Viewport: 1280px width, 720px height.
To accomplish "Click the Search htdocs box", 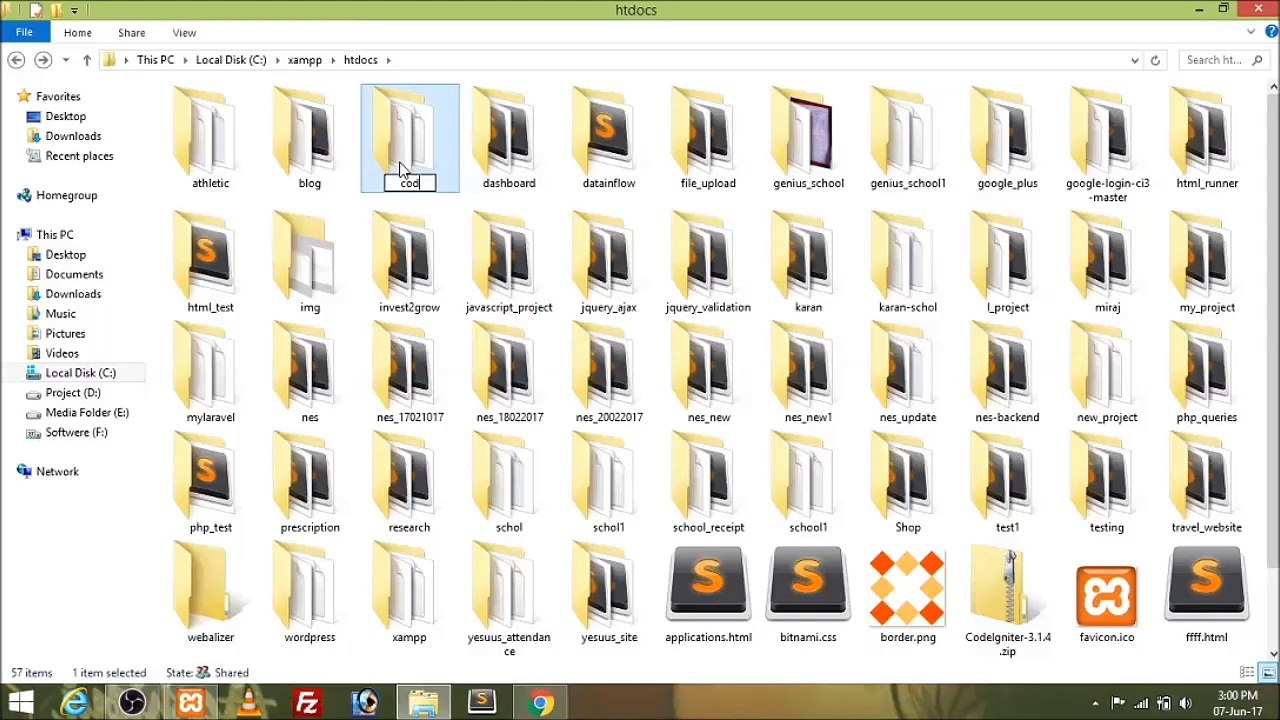I will click(x=1223, y=60).
